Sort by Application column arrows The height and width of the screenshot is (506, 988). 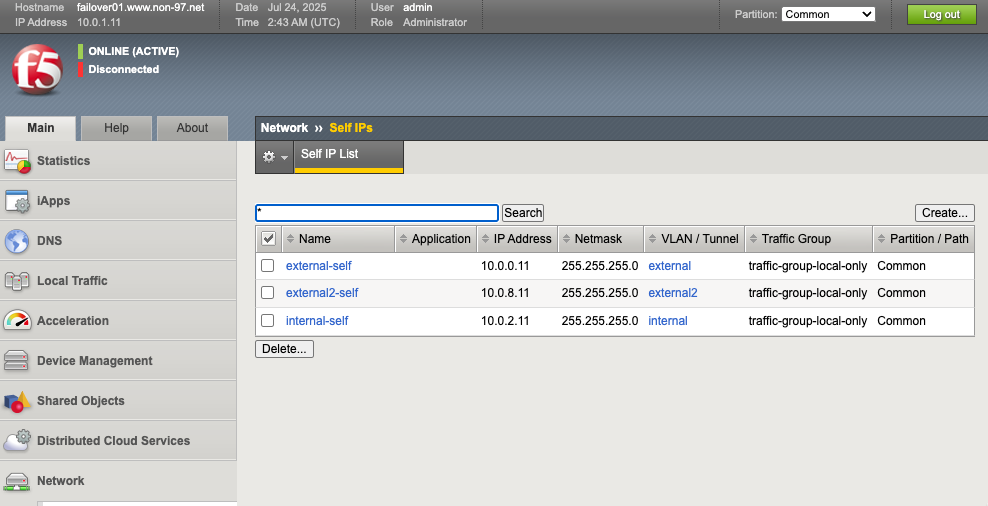click(403, 239)
